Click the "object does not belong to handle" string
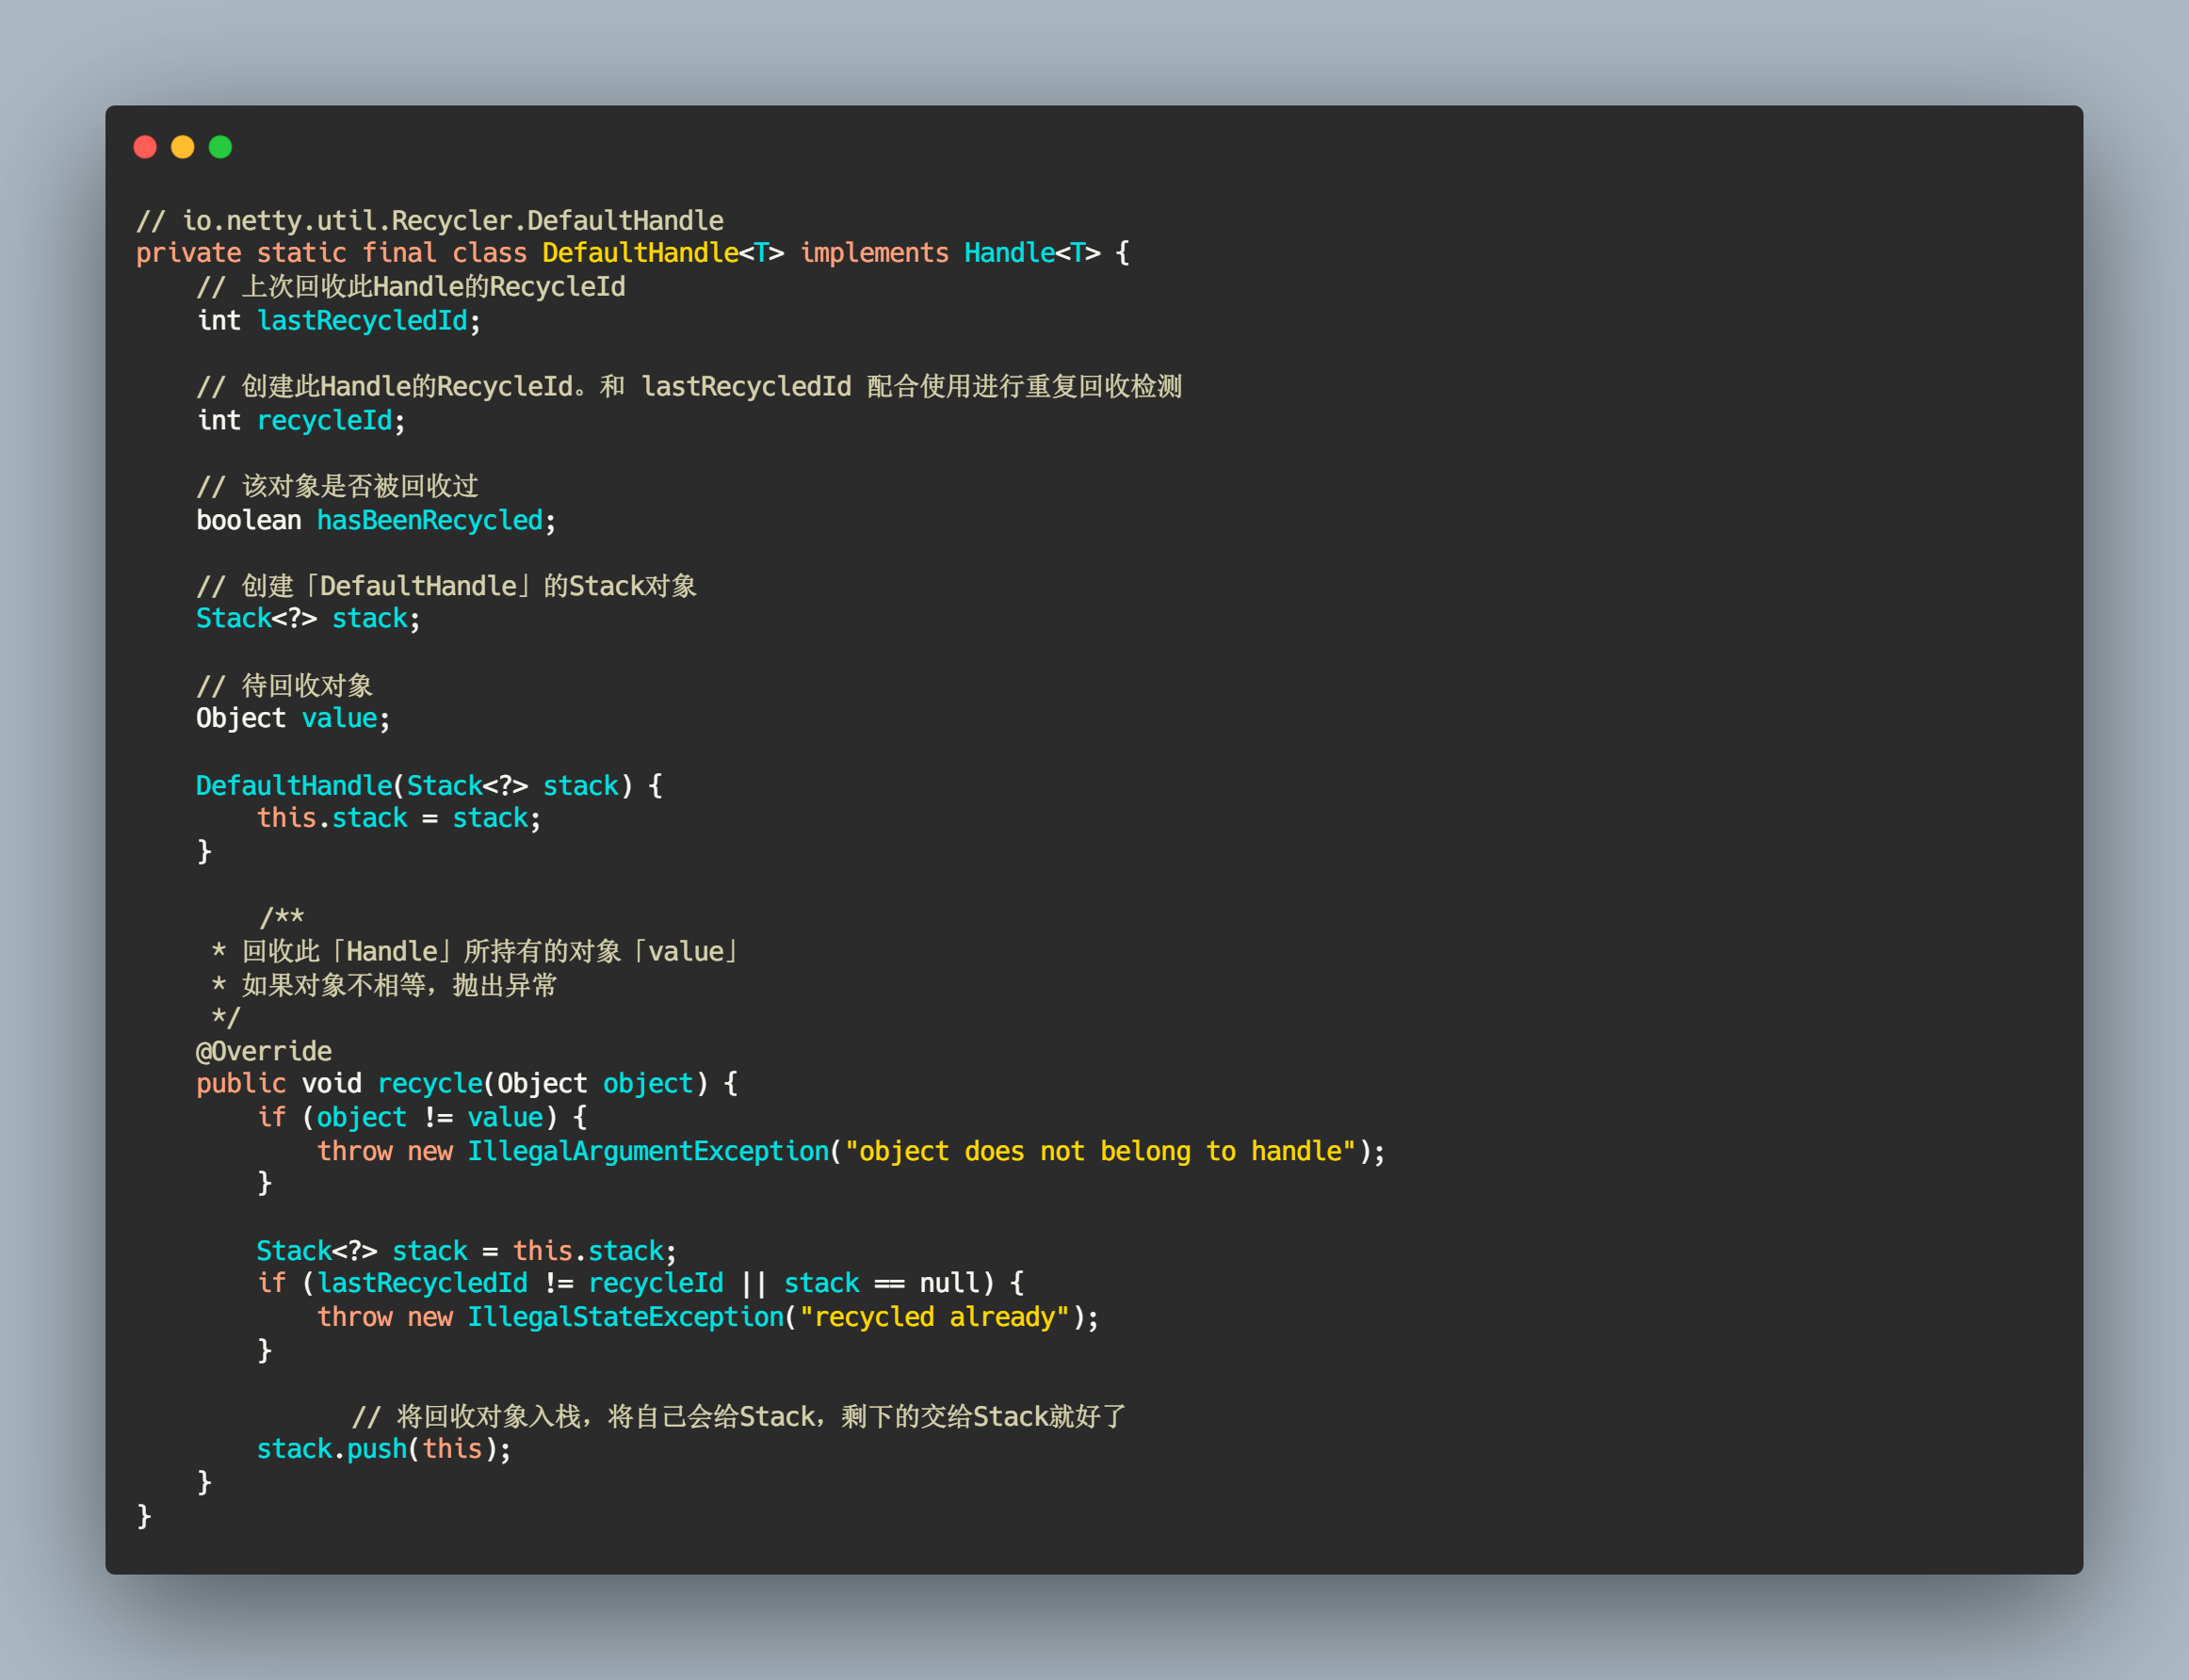The width and height of the screenshot is (2189, 1680). pyautogui.click(x=1100, y=1151)
